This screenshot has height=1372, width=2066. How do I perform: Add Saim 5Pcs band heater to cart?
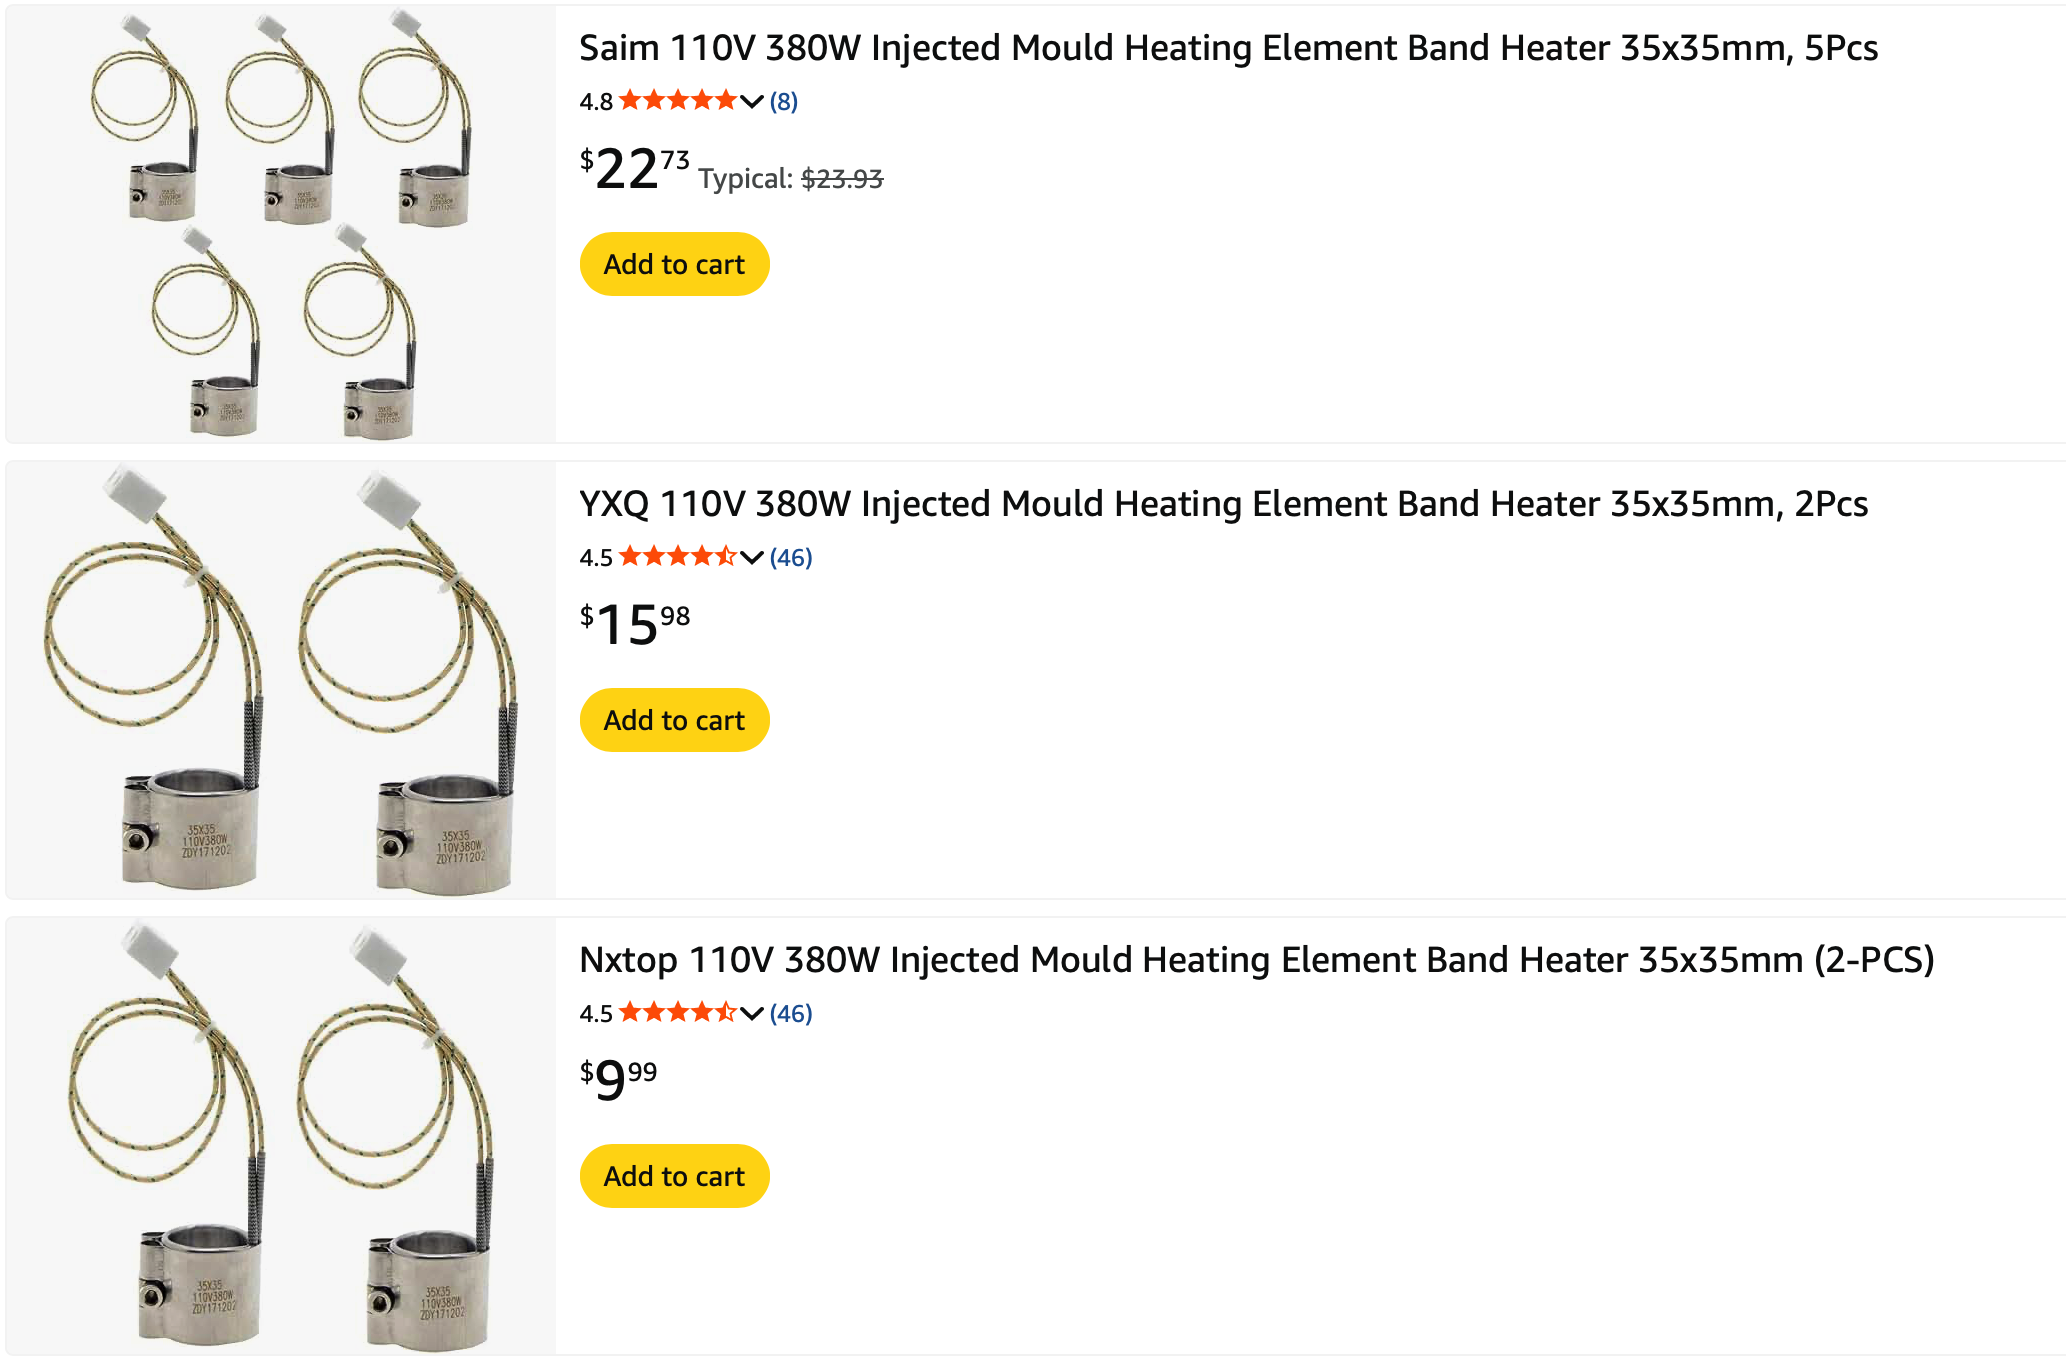click(x=674, y=264)
